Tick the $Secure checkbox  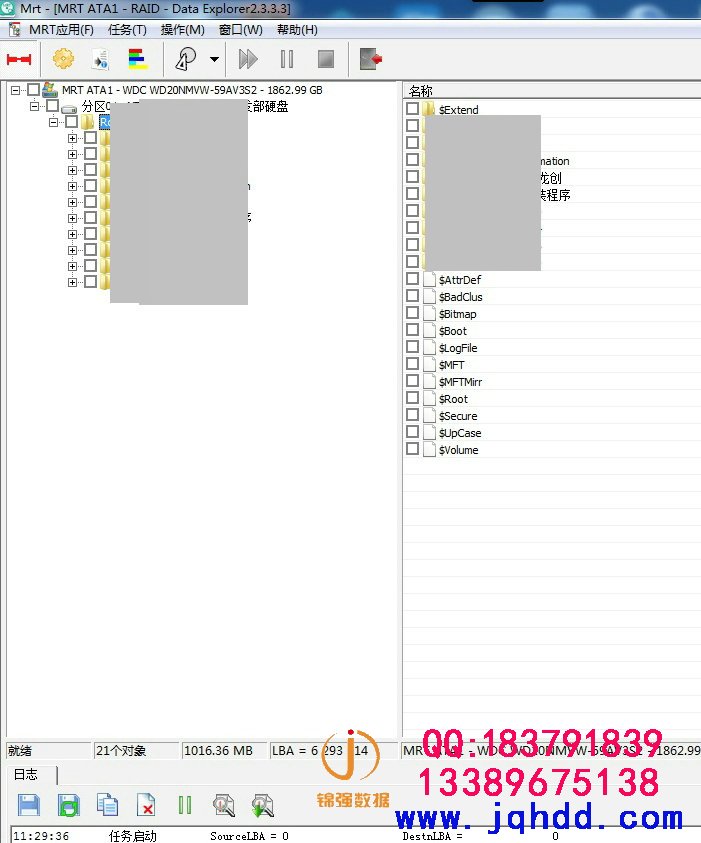tap(412, 415)
